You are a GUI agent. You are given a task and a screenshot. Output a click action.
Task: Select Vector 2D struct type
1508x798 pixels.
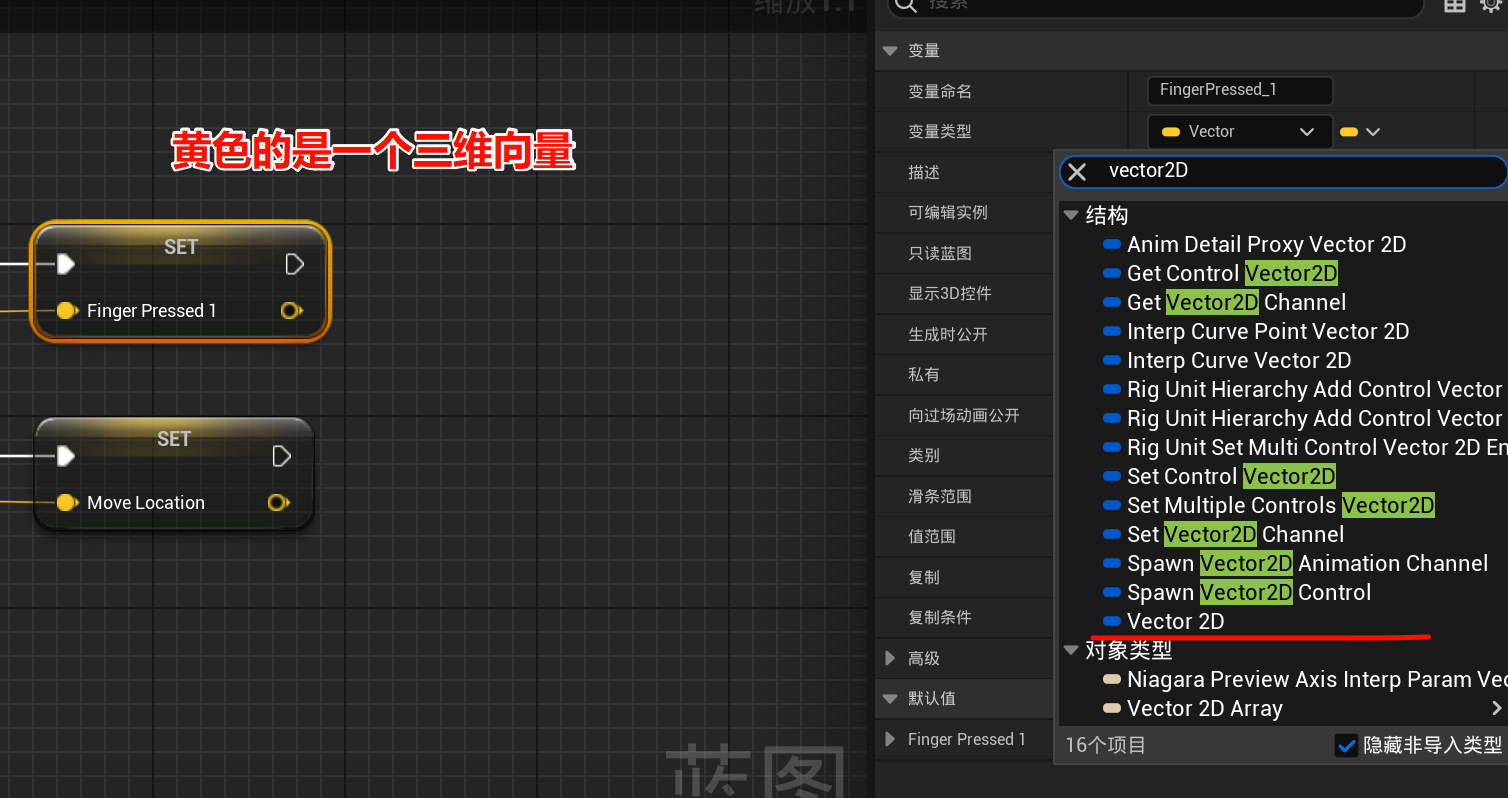[x=1175, y=622]
